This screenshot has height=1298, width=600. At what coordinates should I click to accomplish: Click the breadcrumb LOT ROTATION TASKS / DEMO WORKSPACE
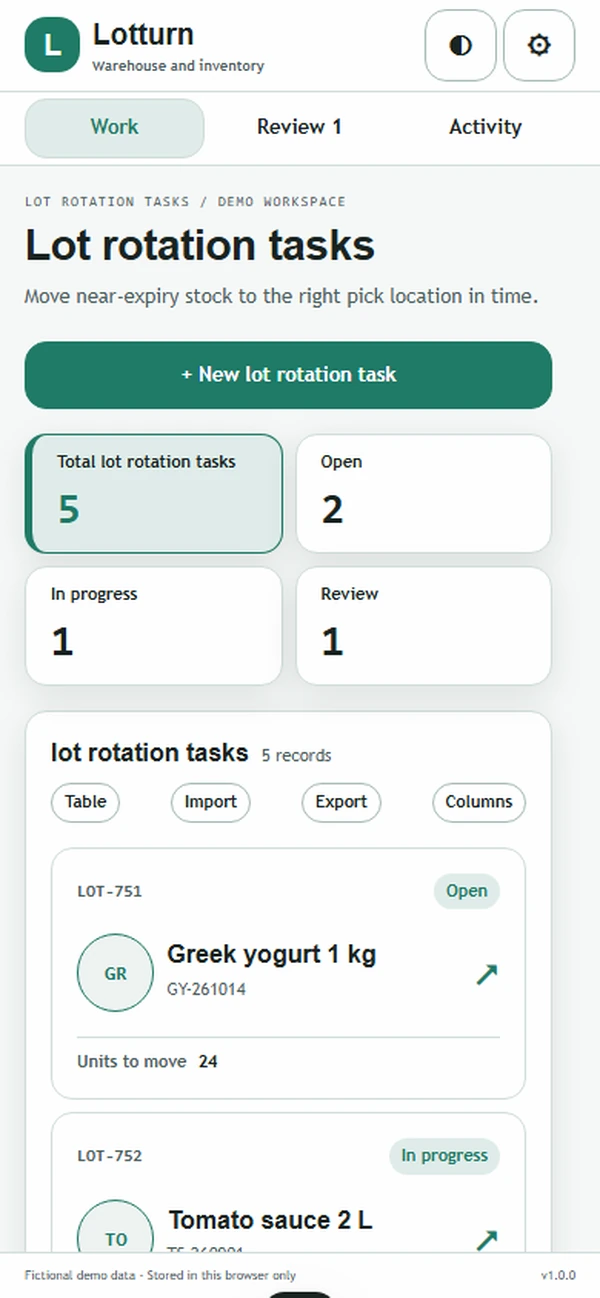185,202
